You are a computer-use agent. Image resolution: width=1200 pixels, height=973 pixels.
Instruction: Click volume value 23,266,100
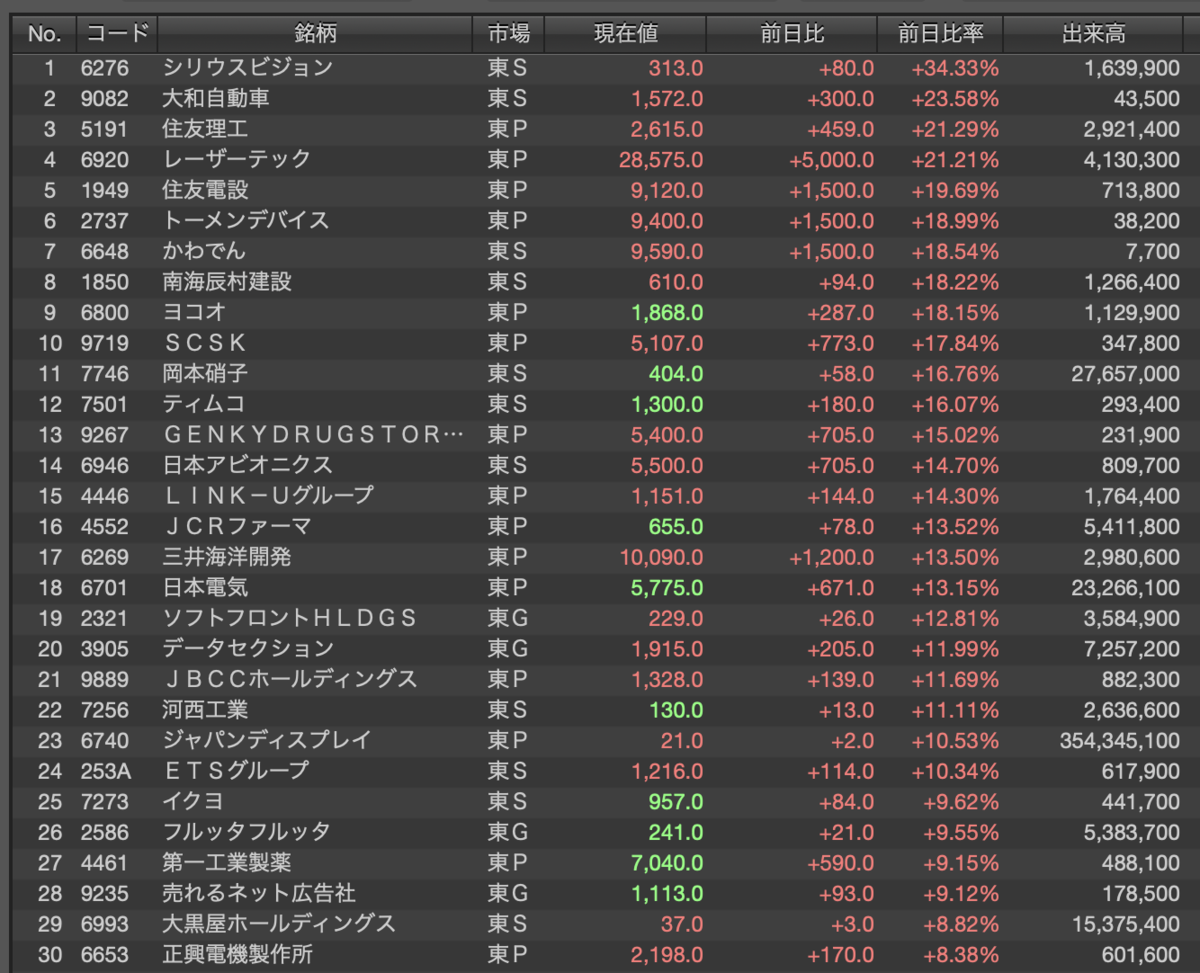click(1124, 587)
